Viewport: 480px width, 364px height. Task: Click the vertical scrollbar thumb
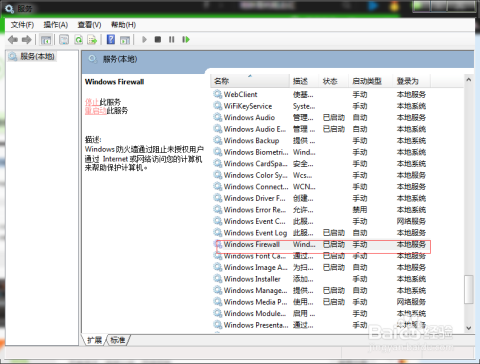point(469,289)
